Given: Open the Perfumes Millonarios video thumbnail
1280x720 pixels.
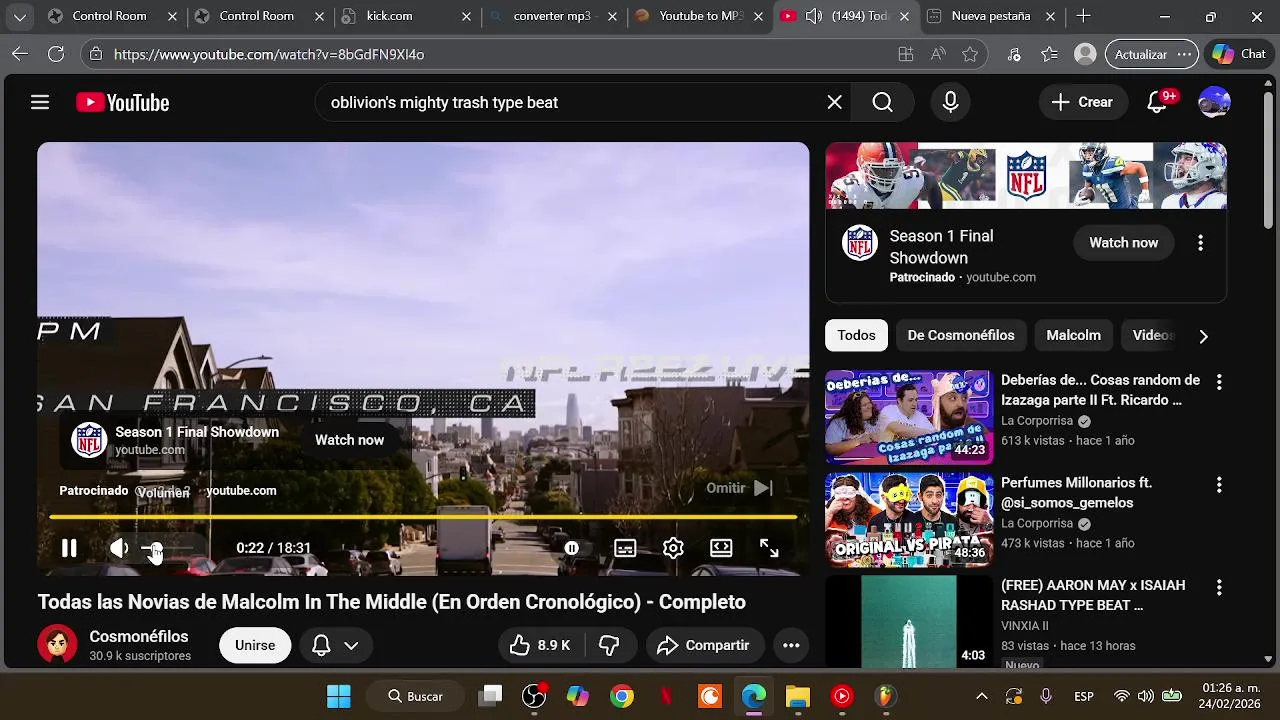Looking at the screenshot, I should pos(909,521).
